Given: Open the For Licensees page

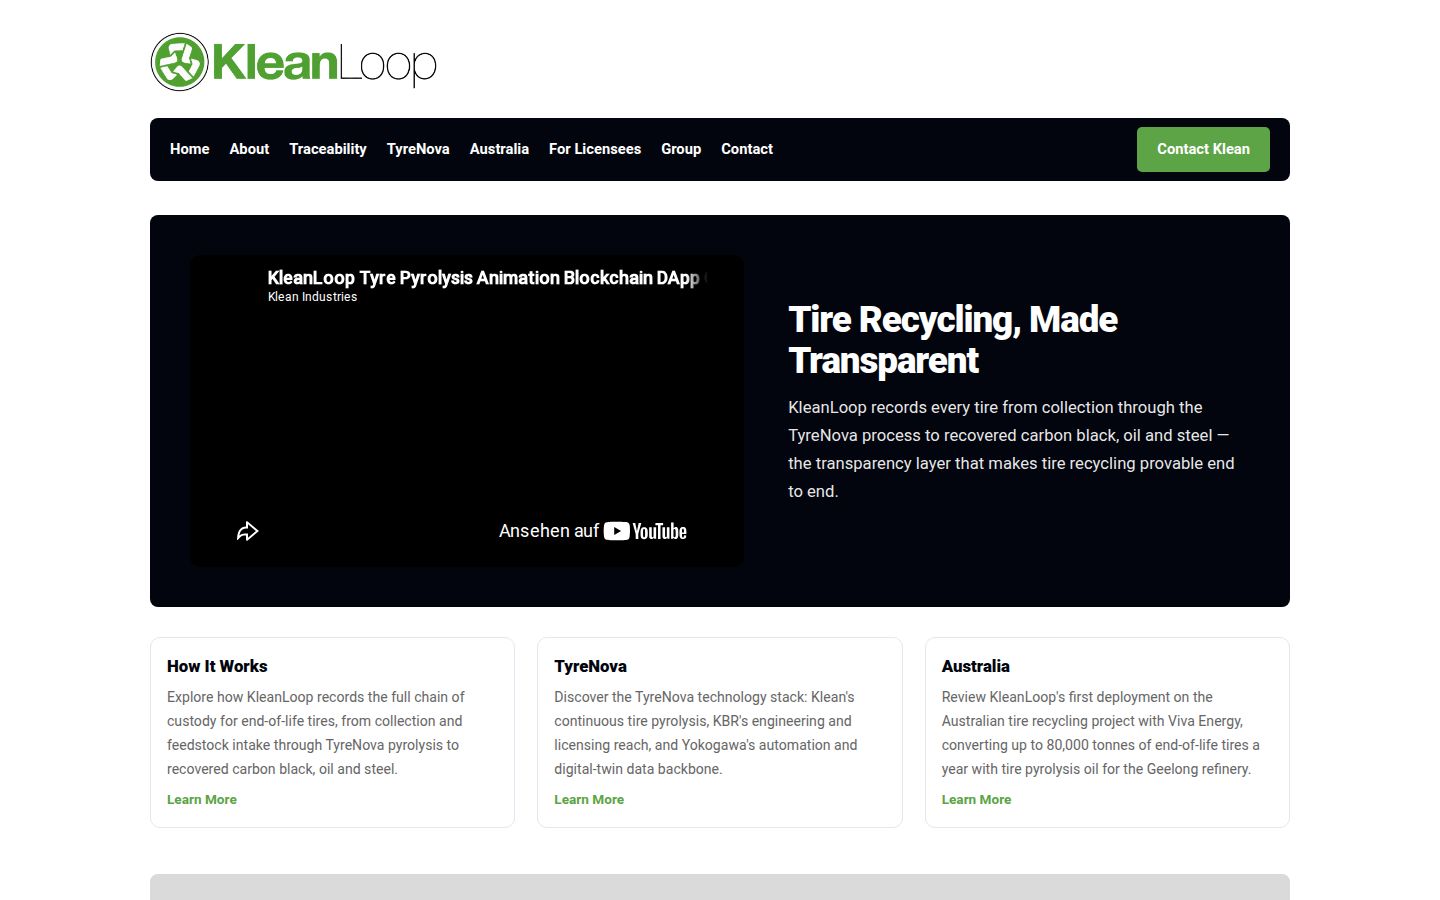Looking at the screenshot, I should tap(595, 149).
